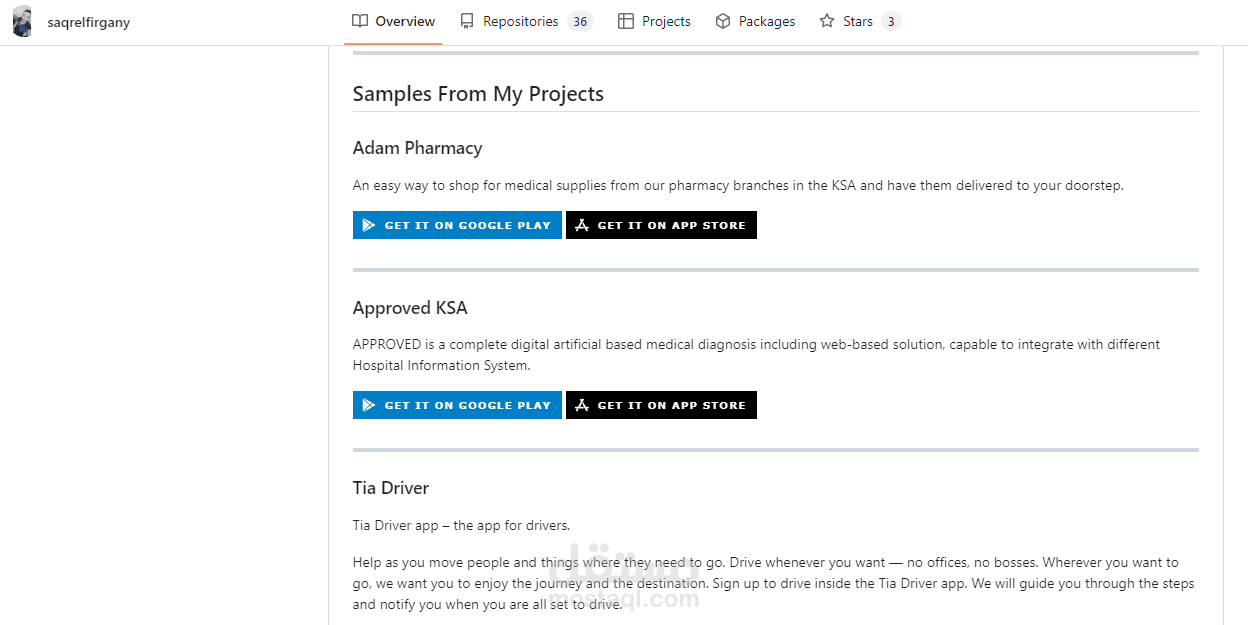1248x625 pixels.
Task: Click the Tia Driver project heading
Action: 391,488
